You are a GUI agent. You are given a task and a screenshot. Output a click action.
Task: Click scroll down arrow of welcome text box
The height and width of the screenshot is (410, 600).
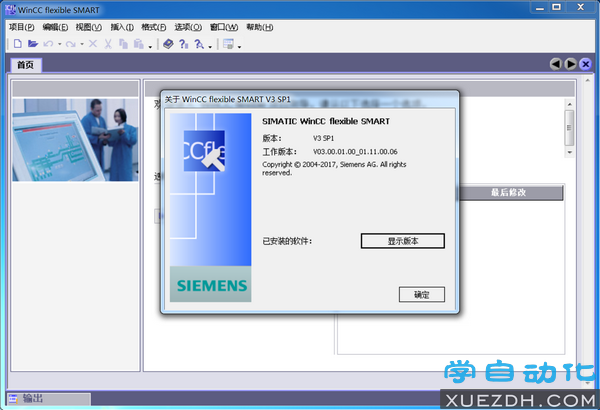coord(569,152)
